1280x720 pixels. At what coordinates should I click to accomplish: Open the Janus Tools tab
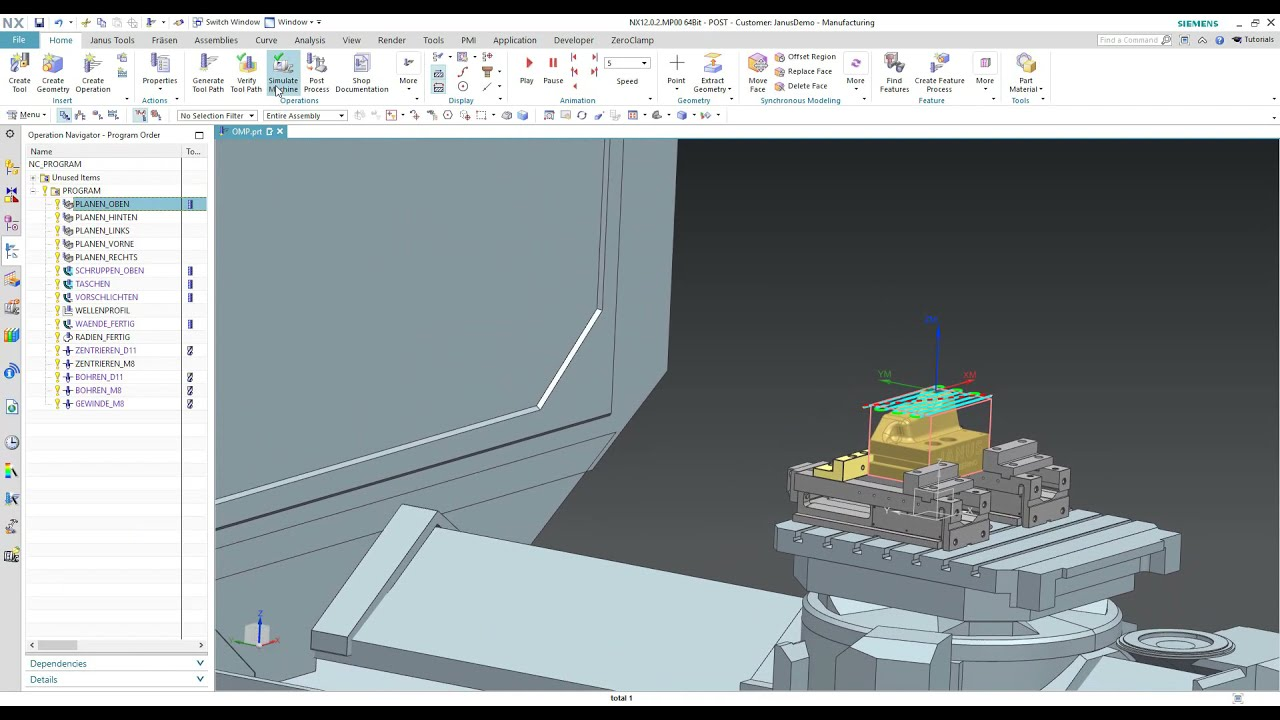[x=112, y=40]
